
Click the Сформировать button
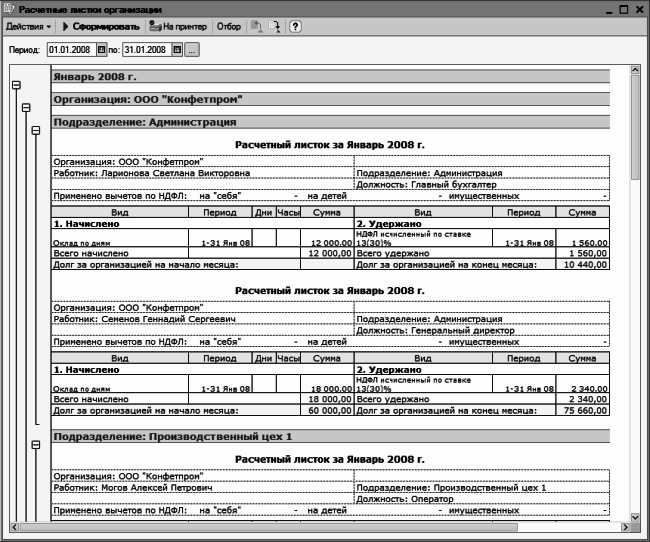pos(101,27)
